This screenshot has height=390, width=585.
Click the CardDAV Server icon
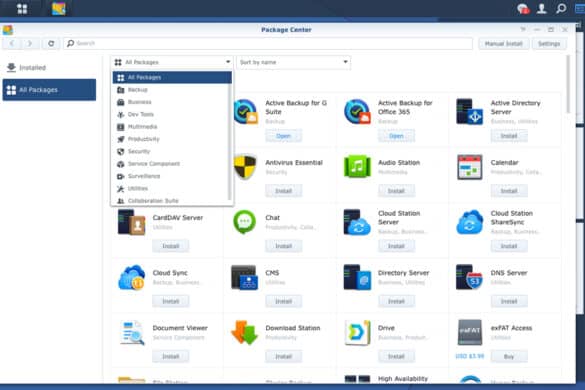coord(131,222)
